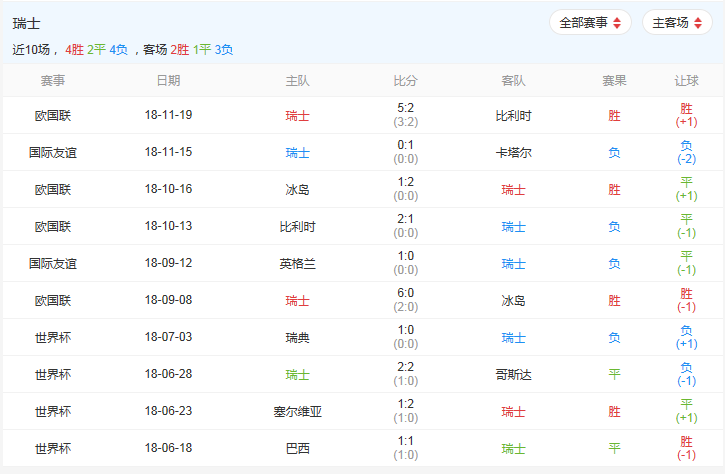725x474 pixels.
Task: Click the 比利时 away team on 18-11-19
Action: click(x=513, y=116)
